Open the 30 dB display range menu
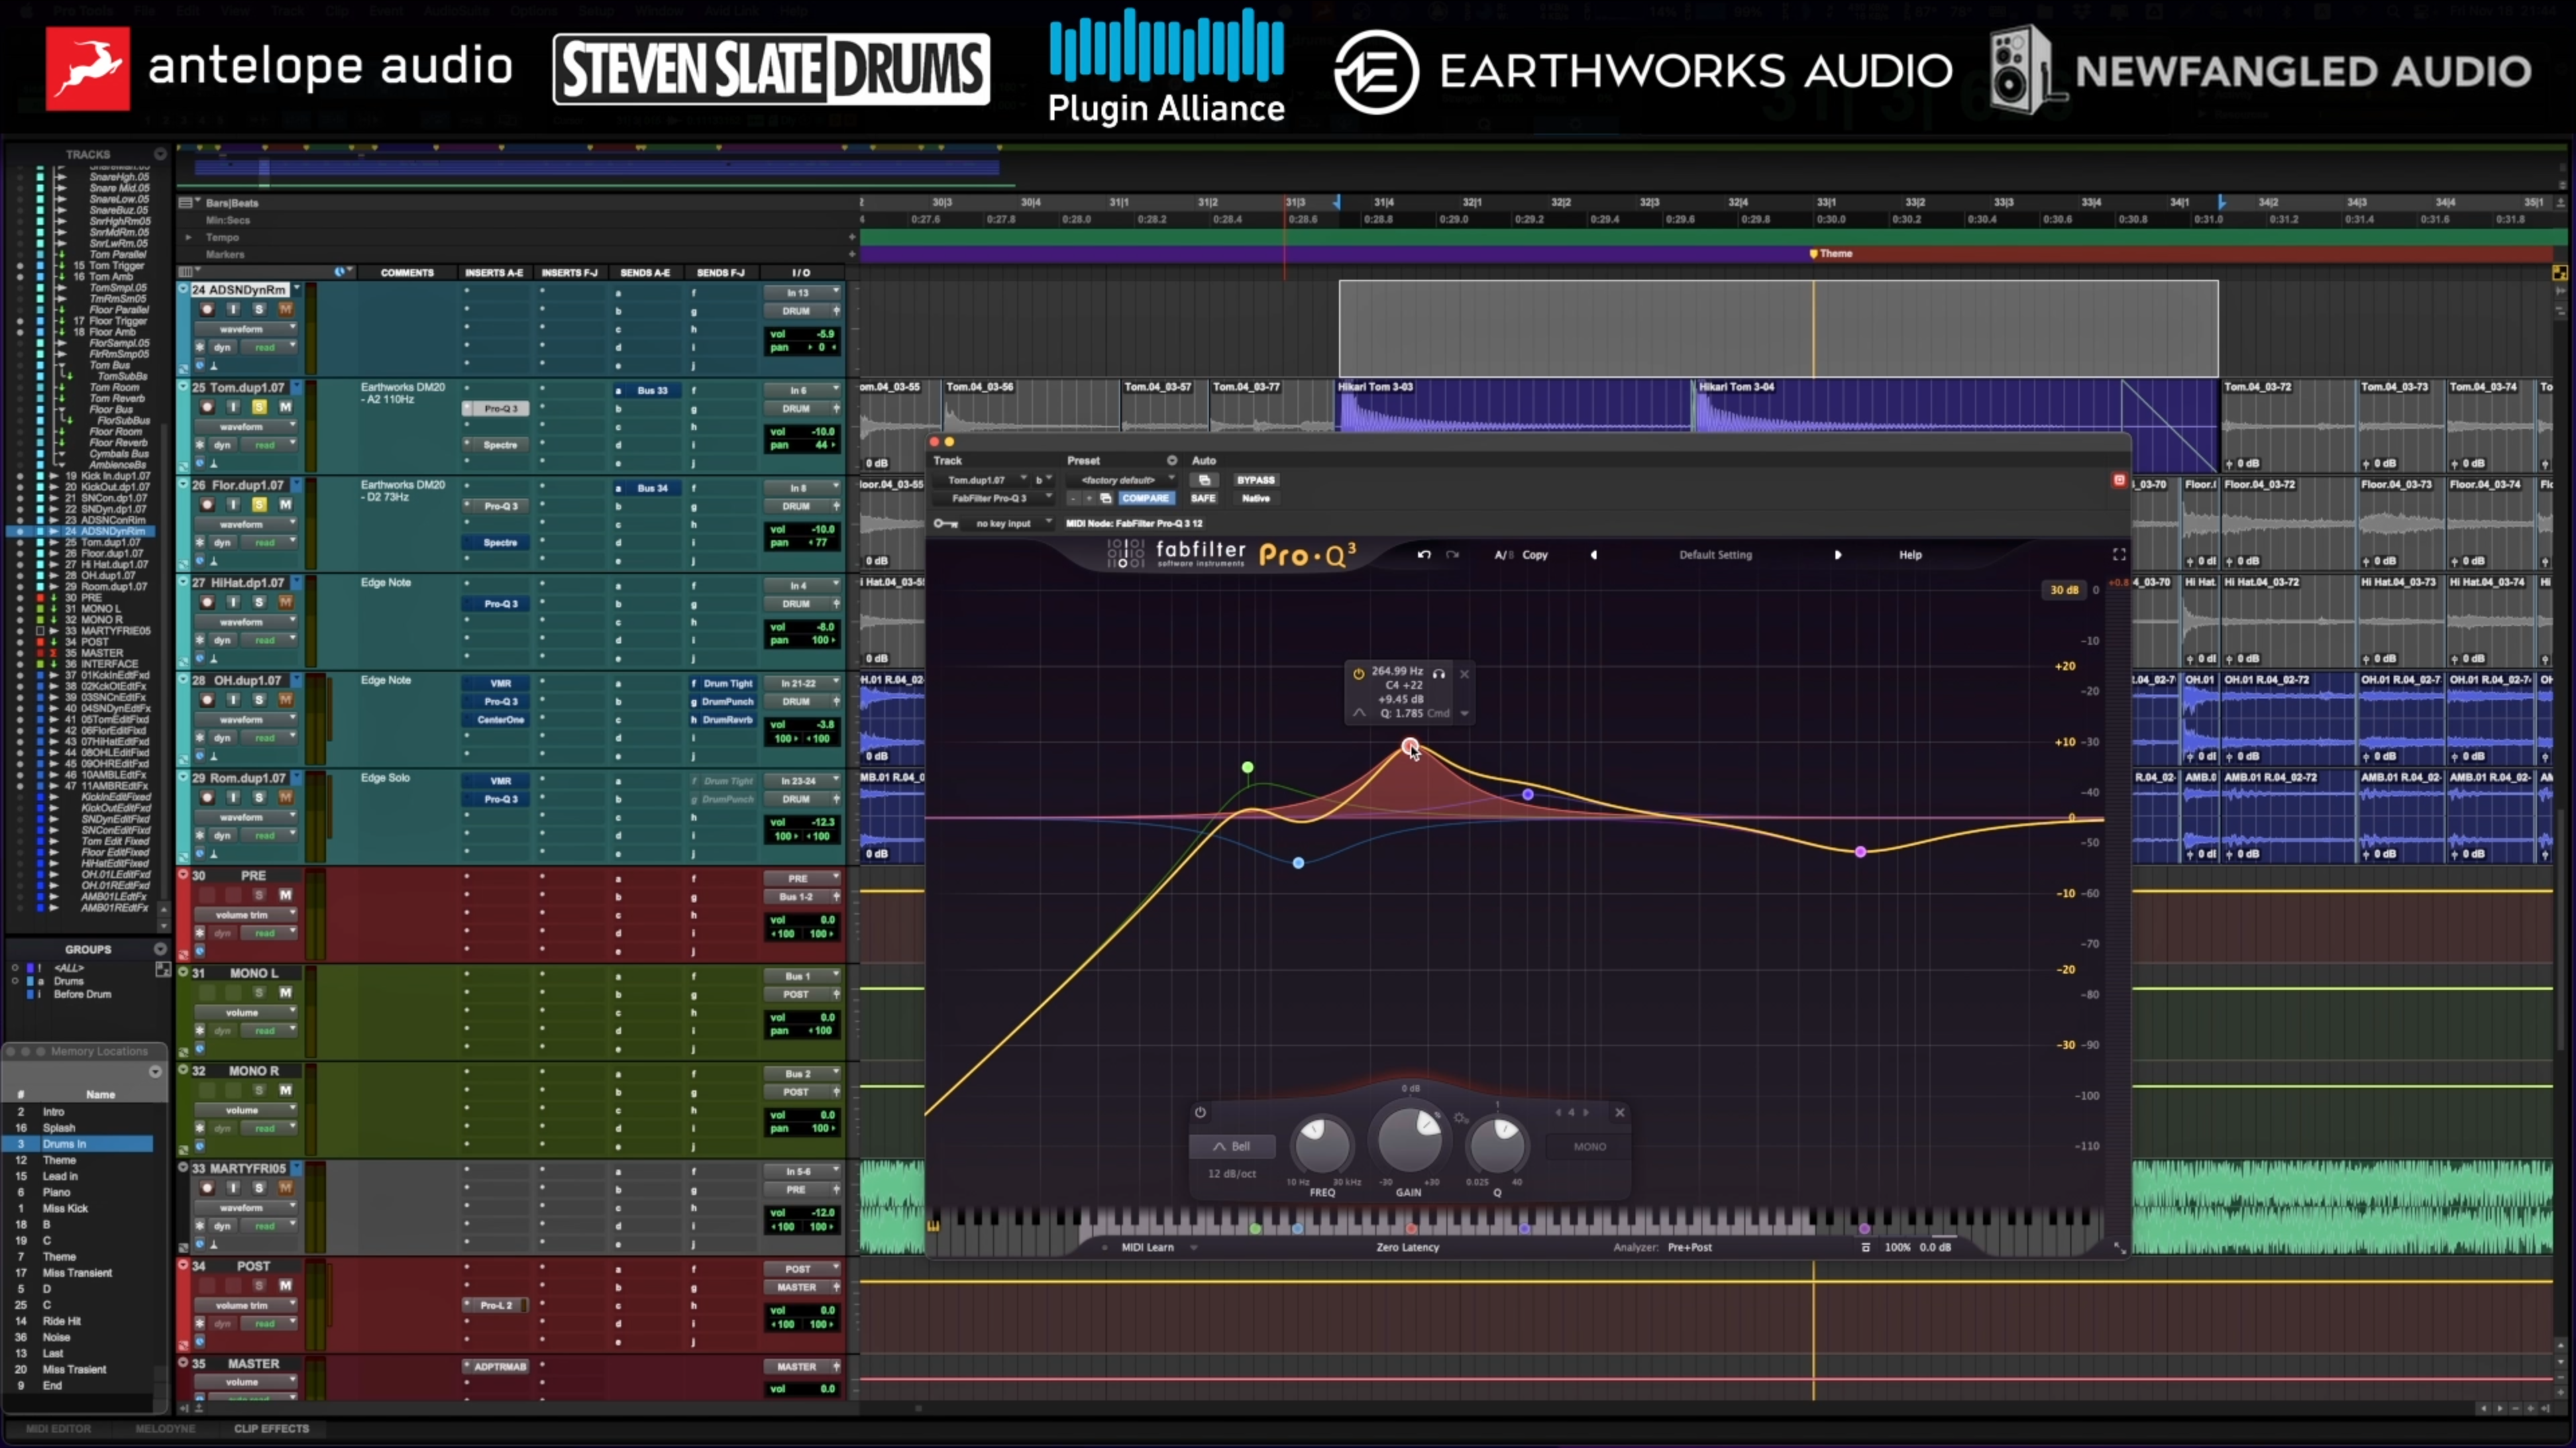 click(x=2064, y=590)
